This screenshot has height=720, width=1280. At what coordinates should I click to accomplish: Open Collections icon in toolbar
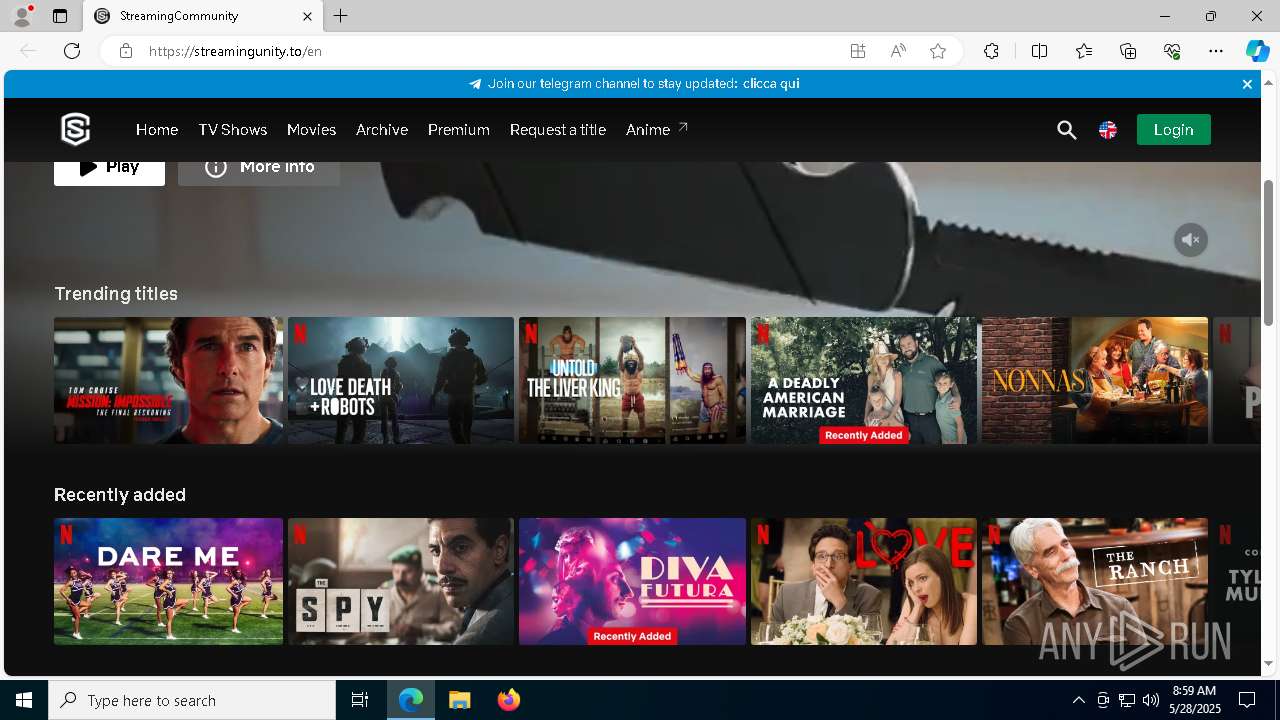click(1128, 51)
